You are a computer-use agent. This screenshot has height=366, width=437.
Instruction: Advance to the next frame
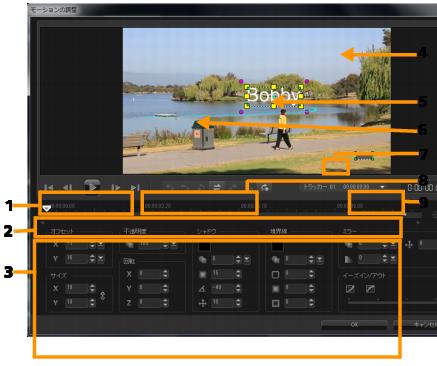pyautogui.click(x=116, y=188)
